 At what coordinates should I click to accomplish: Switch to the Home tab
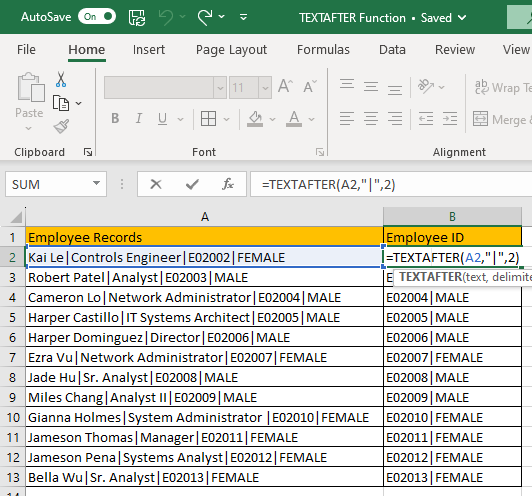point(87,50)
